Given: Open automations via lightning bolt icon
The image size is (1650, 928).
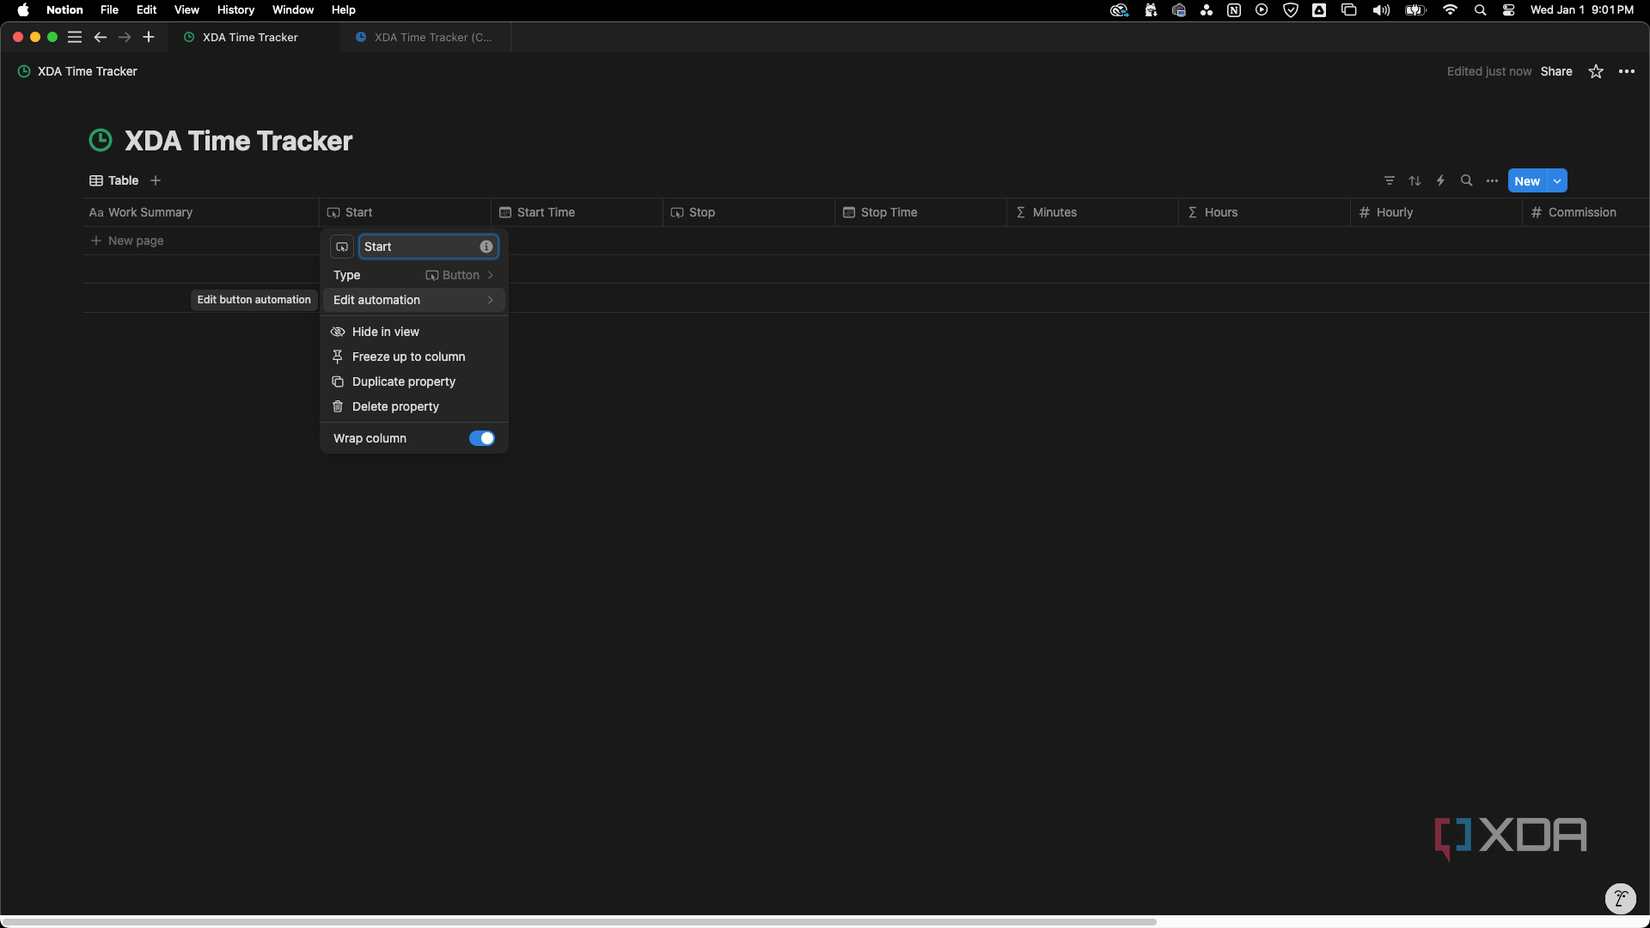Looking at the screenshot, I should tap(1441, 181).
